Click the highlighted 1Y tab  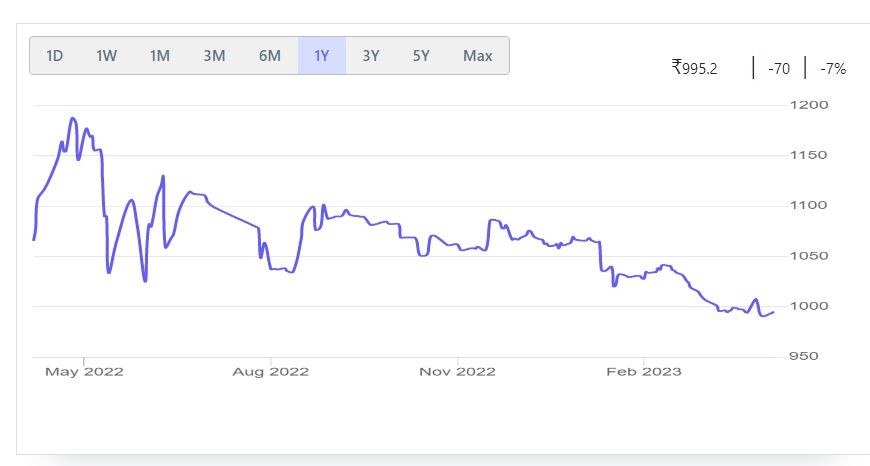click(322, 55)
